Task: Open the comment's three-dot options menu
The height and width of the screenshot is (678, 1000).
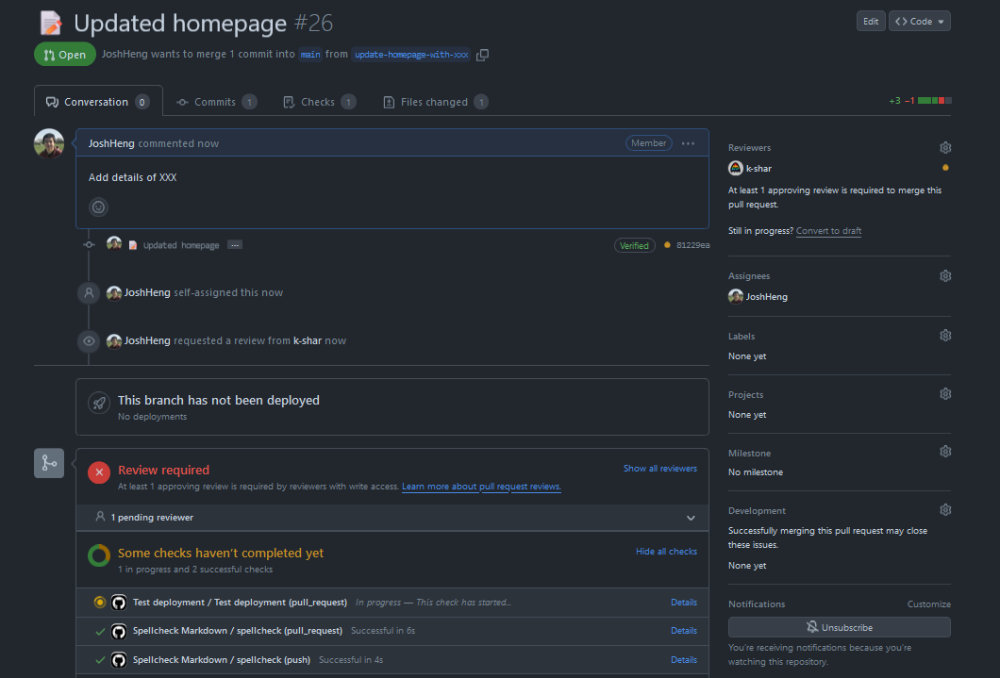Action: [x=688, y=143]
